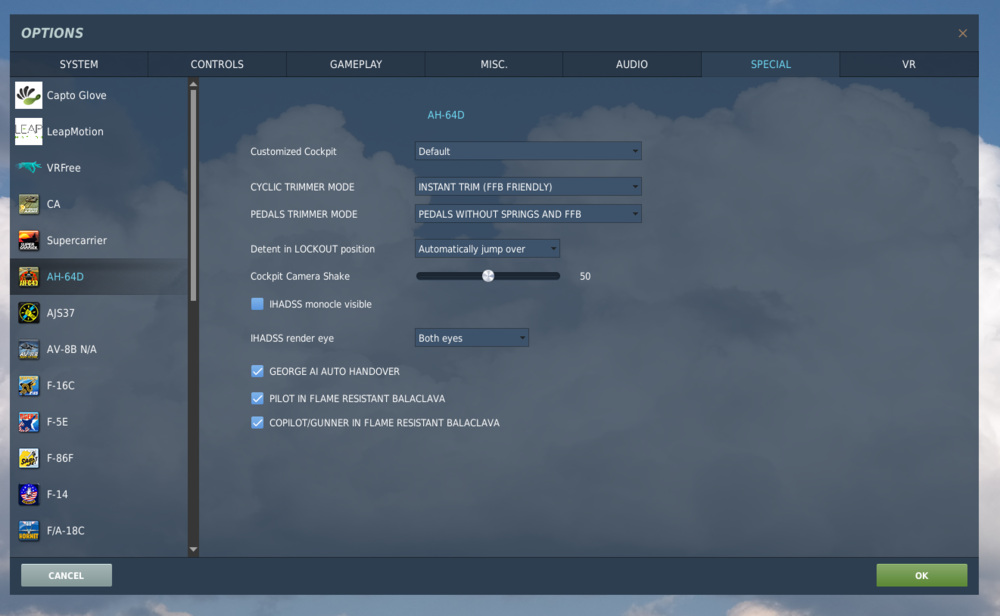This screenshot has width=1000, height=616.
Task: Click the AV-8B N/A module icon
Action: 29,349
